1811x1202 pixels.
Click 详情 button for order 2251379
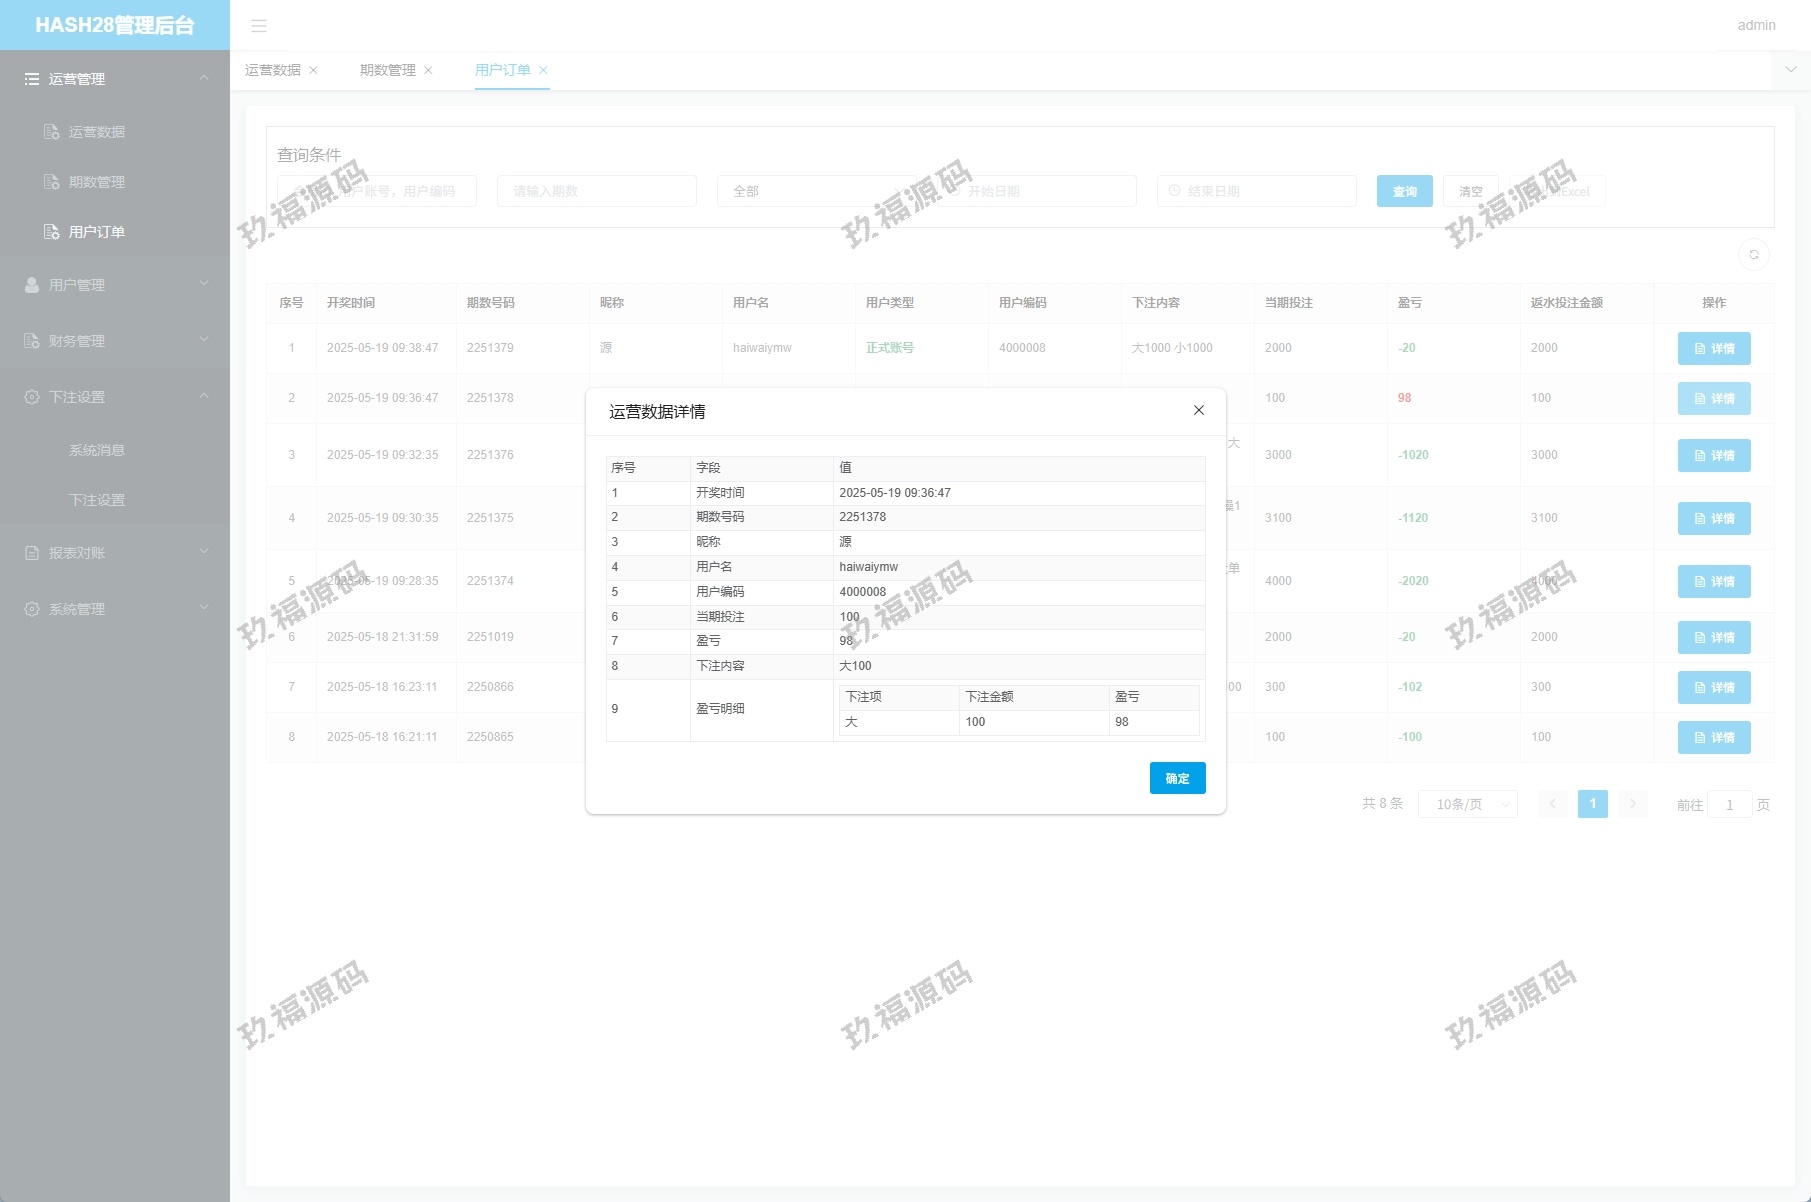click(x=1713, y=348)
